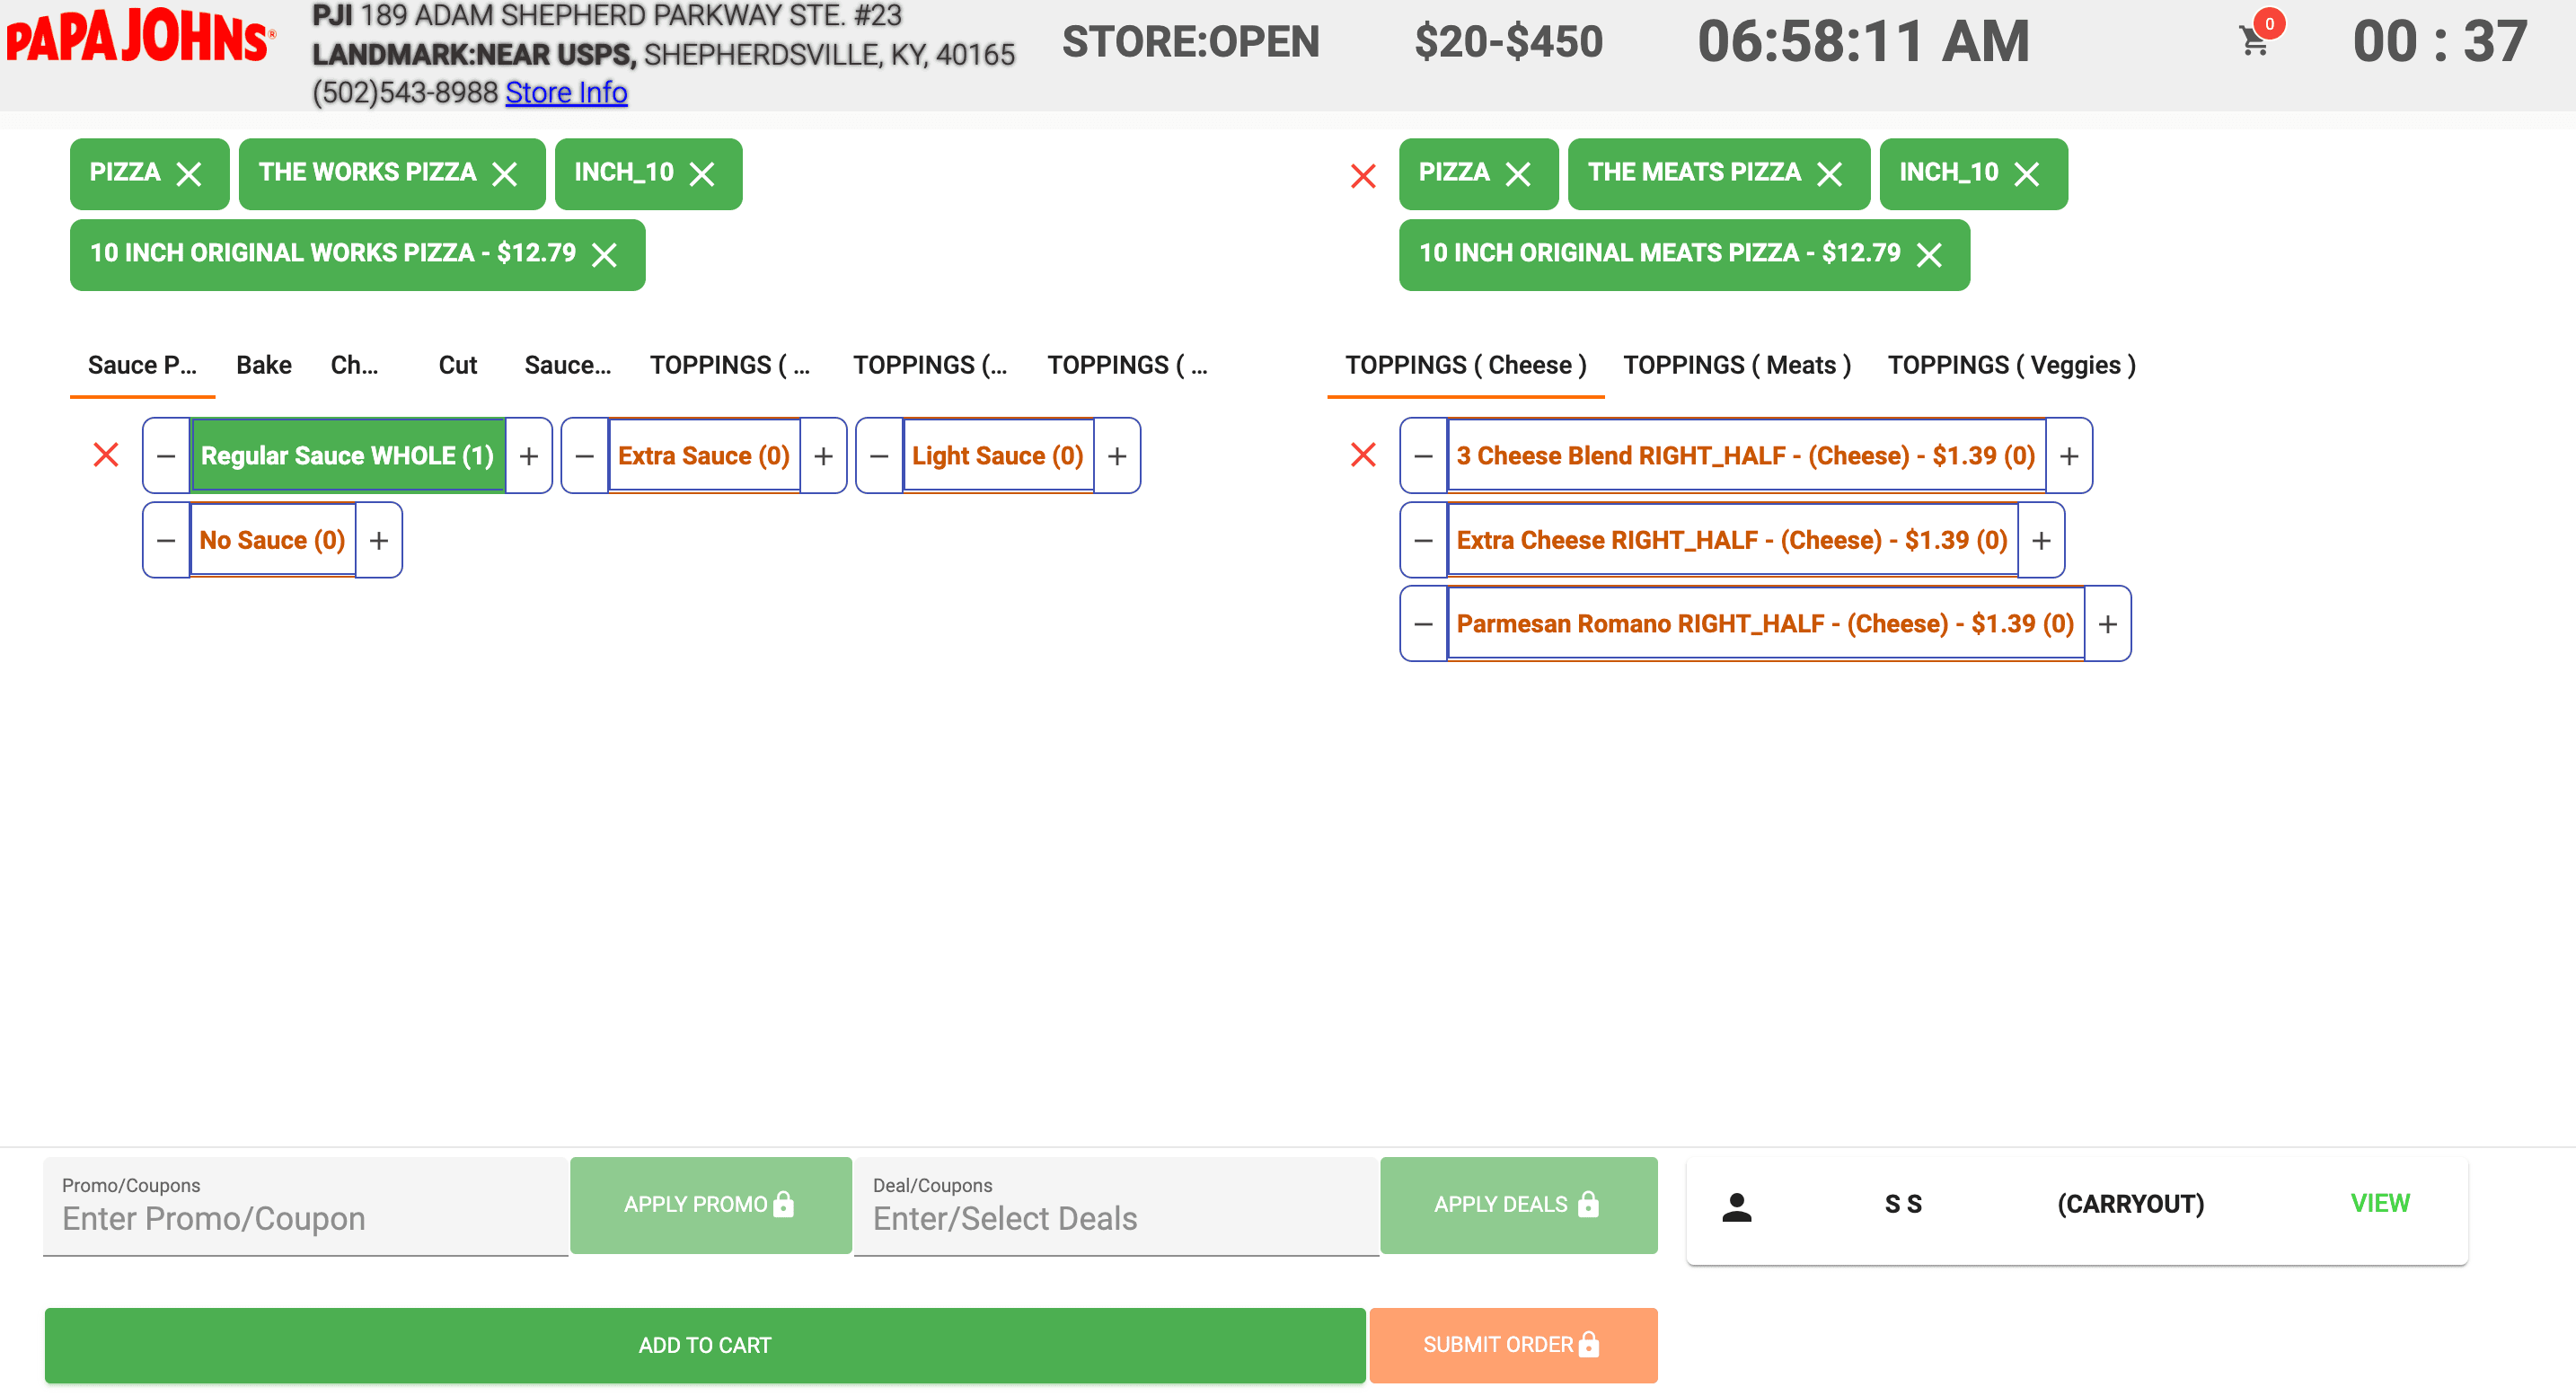The image size is (2576, 1396).
Task: Click red X beside right PIZZA chip
Action: (1363, 176)
